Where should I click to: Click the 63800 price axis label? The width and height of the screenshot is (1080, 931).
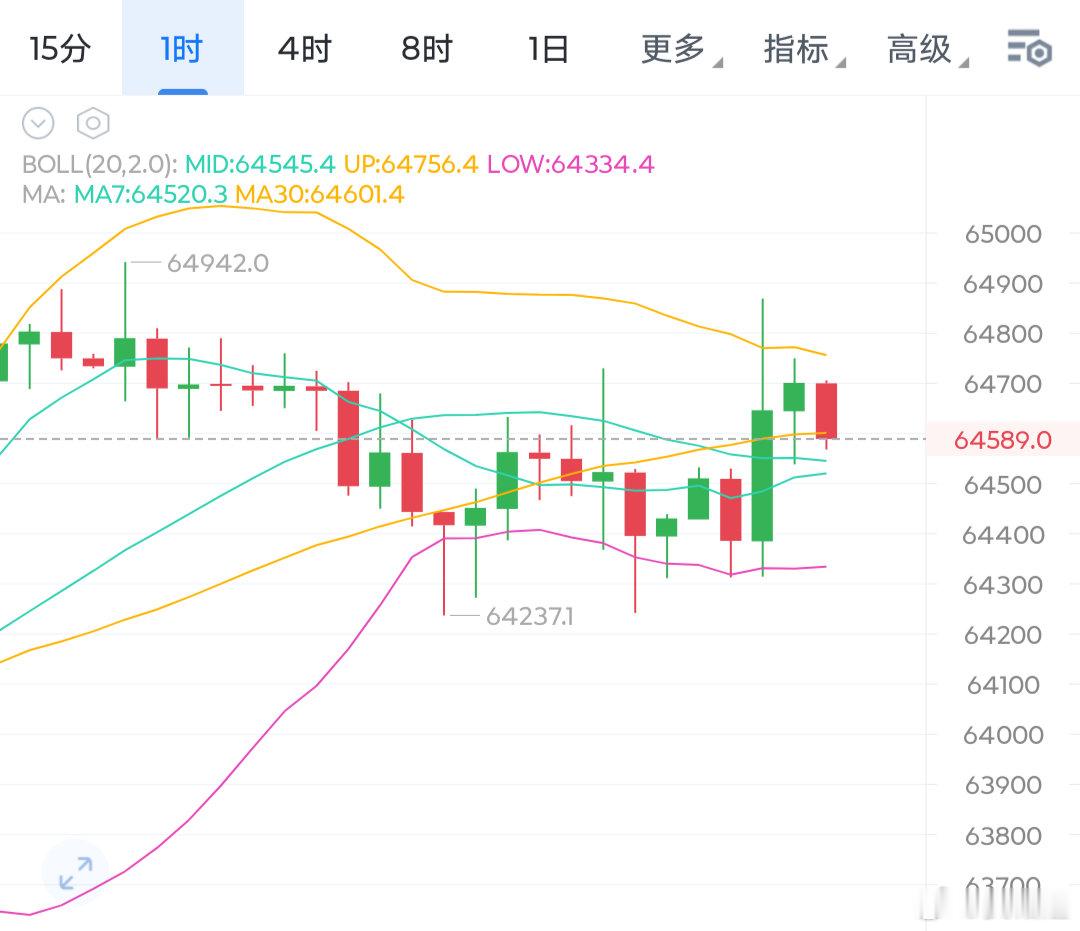tap(1003, 836)
